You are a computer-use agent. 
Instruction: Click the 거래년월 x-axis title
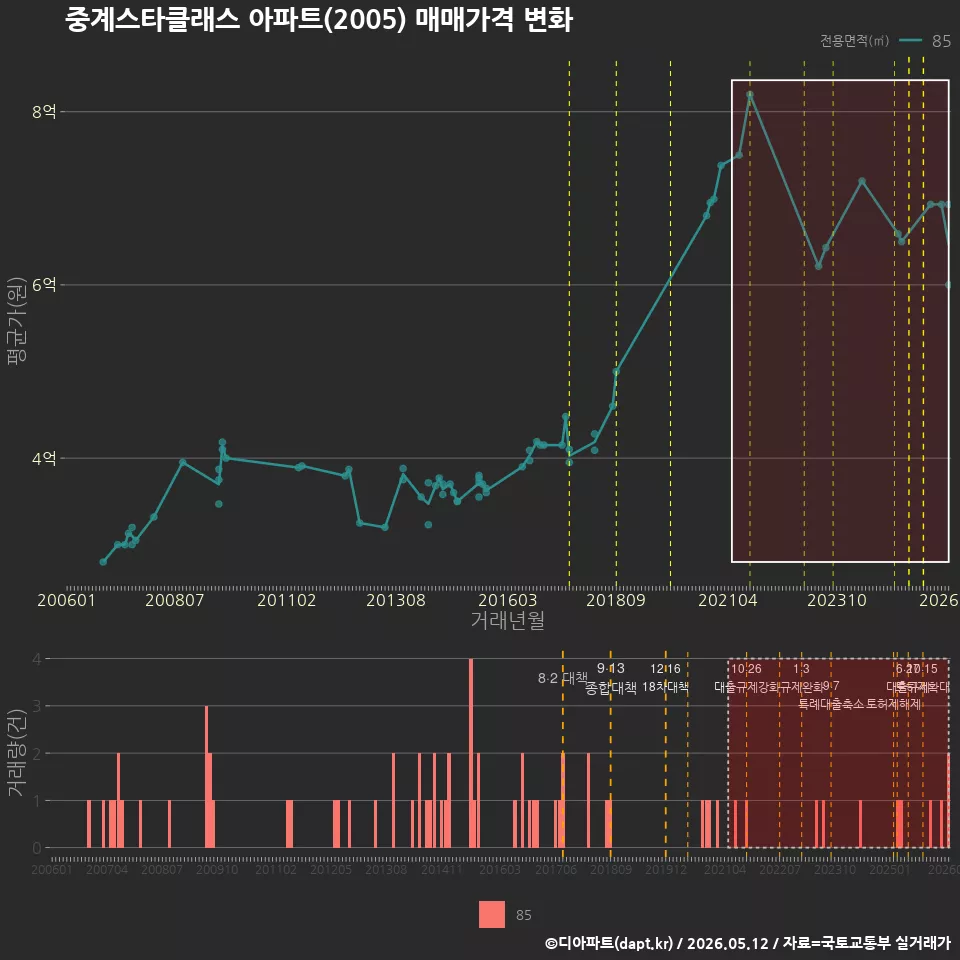(508, 620)
